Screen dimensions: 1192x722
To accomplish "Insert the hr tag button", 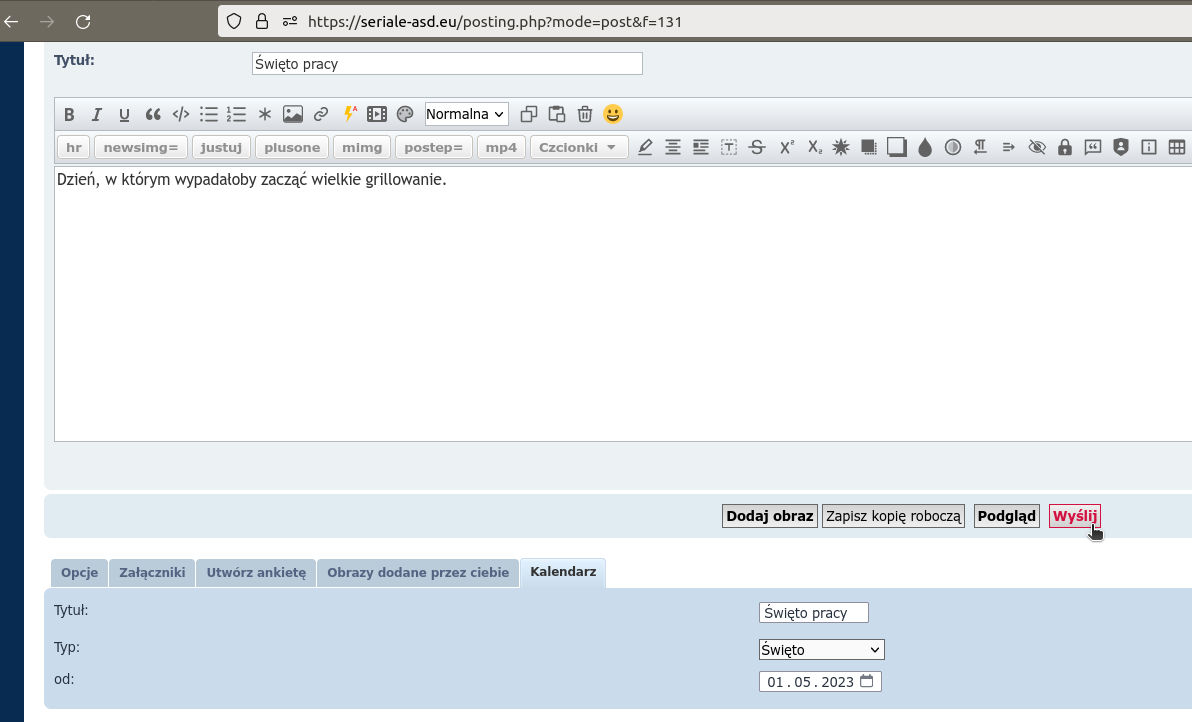I will [74, 147].
